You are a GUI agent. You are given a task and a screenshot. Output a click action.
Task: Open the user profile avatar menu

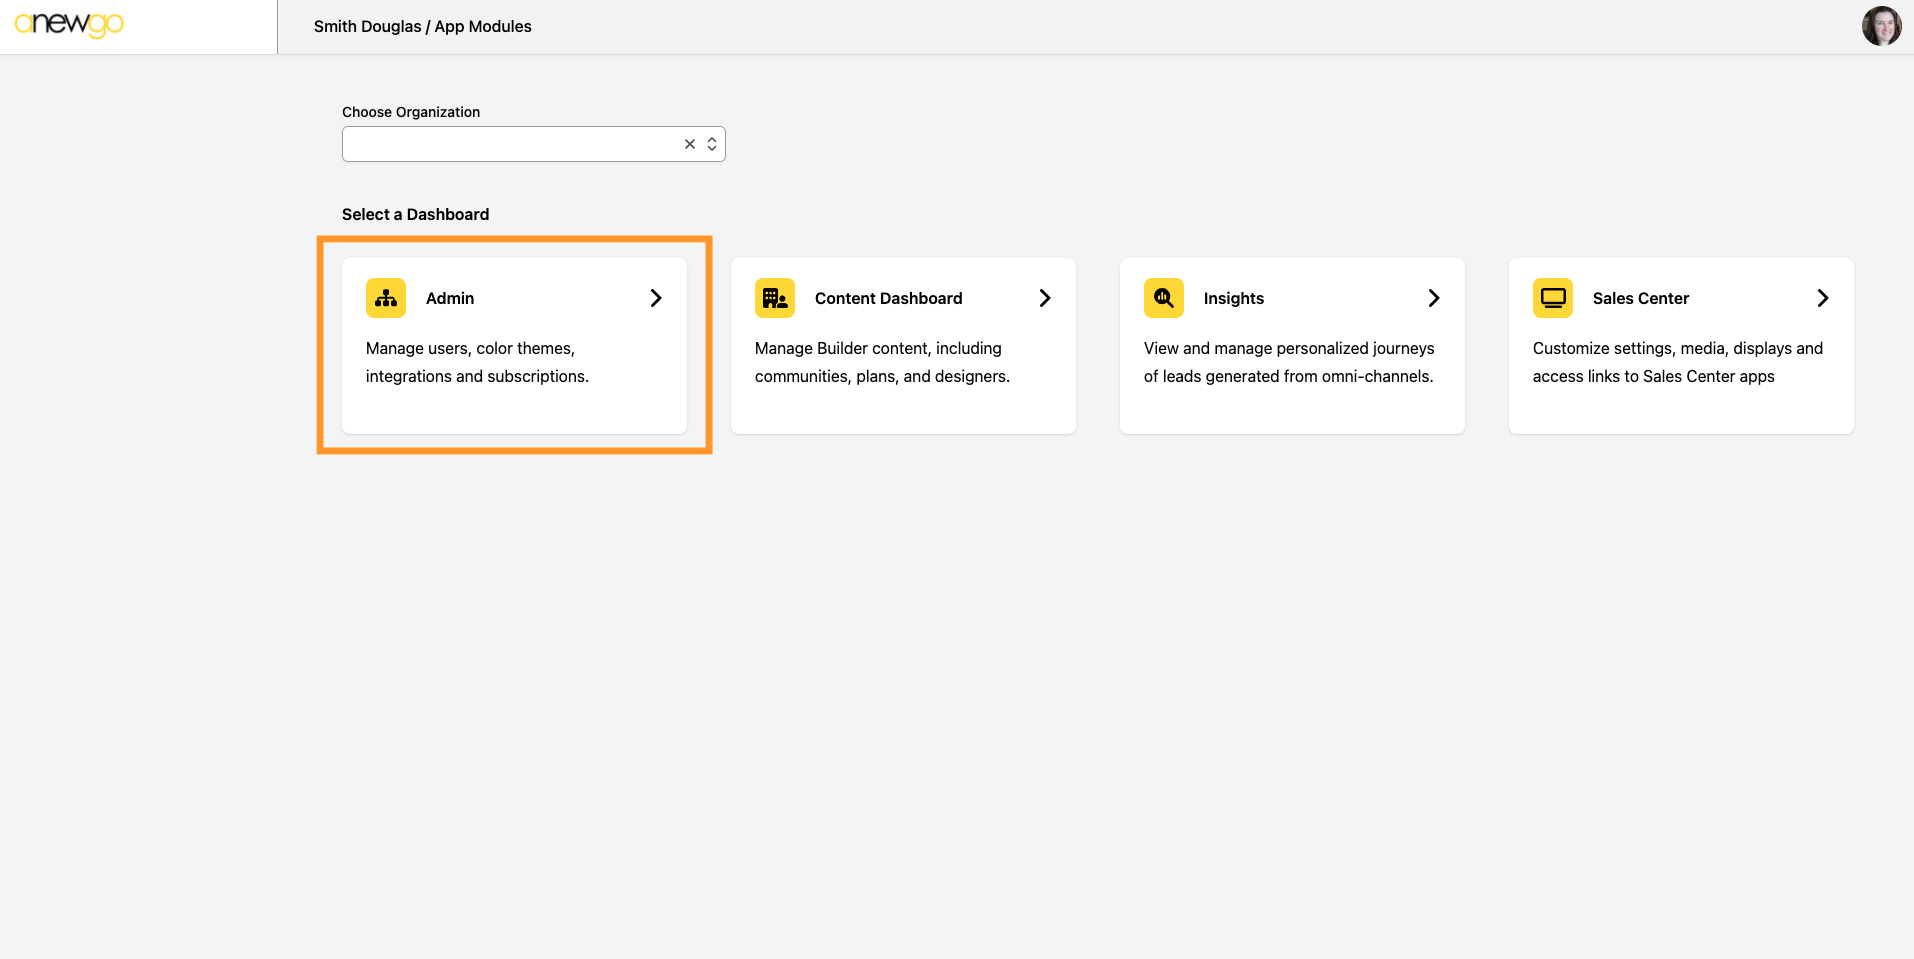(1881, 26)
